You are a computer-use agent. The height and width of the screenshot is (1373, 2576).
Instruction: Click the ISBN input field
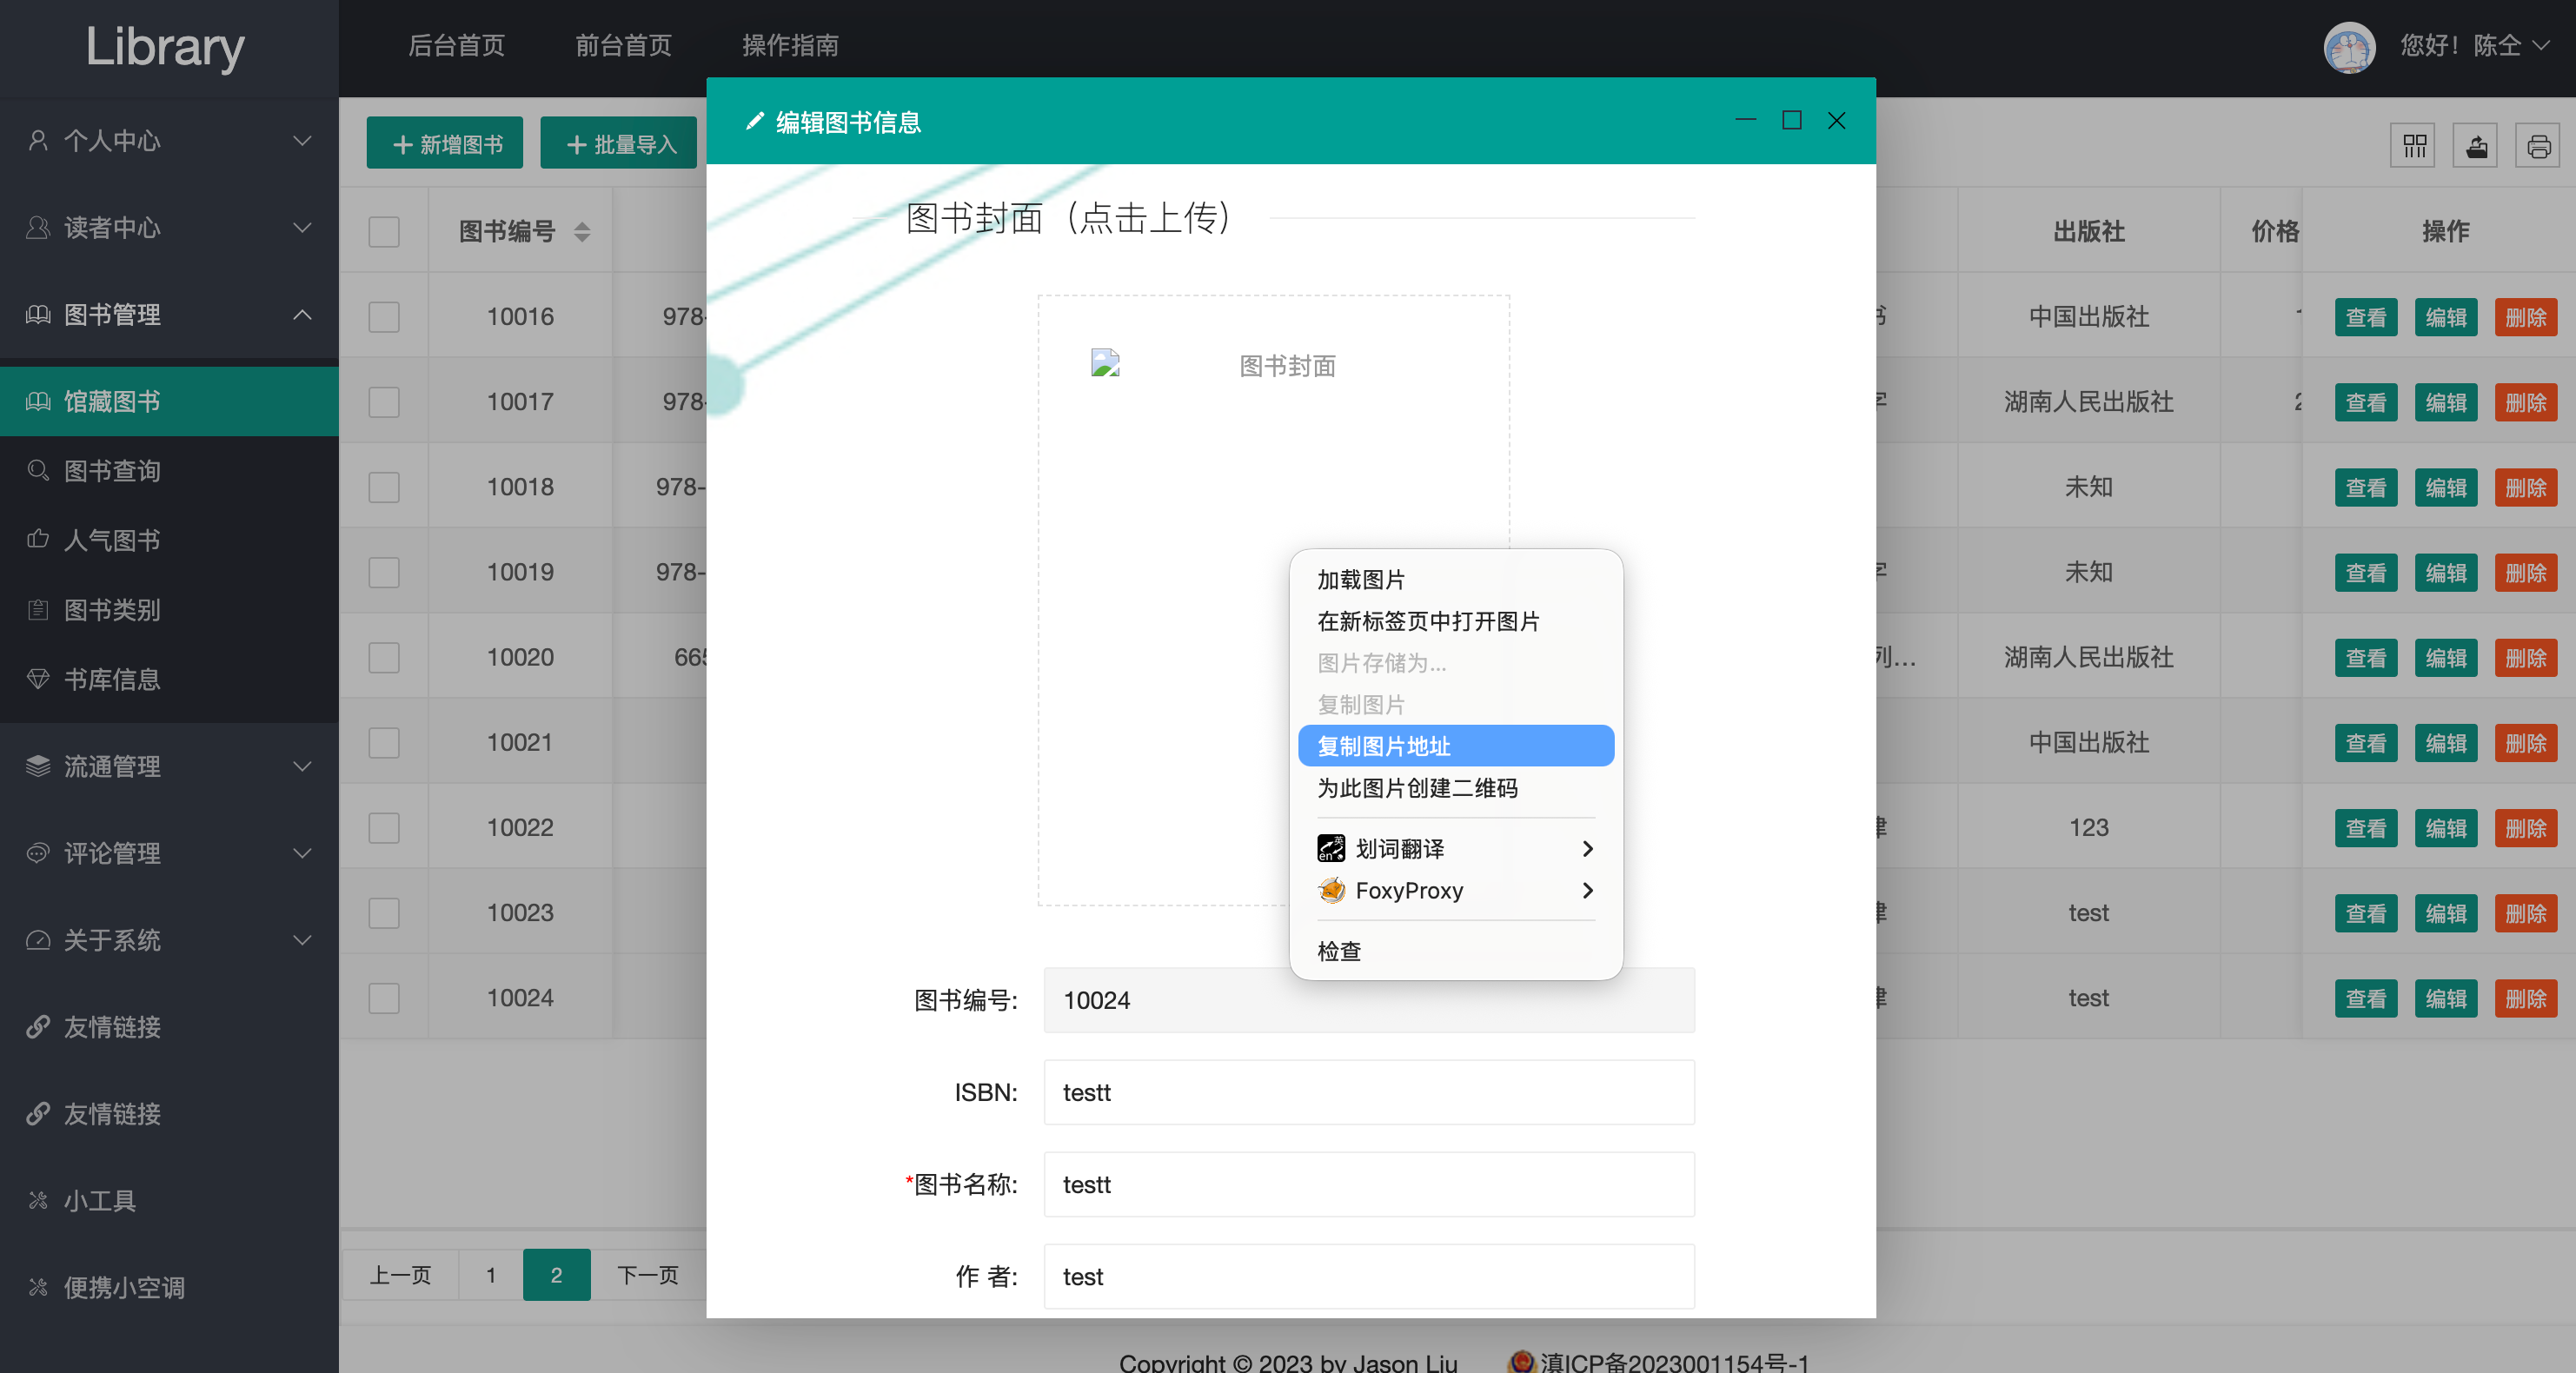pos(1368,1092)
